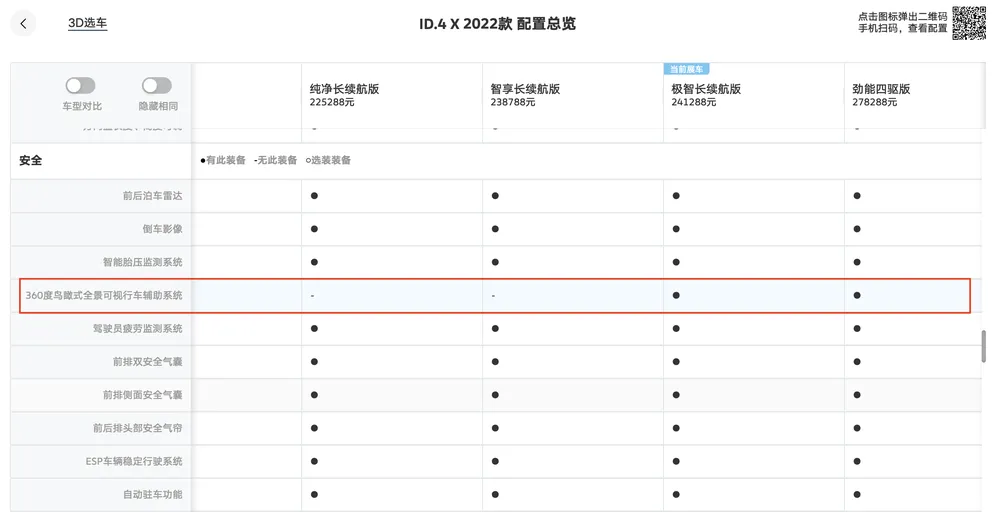Toggle the 隐藏相同 switch
1000x512 pixels.
(157, 85)
